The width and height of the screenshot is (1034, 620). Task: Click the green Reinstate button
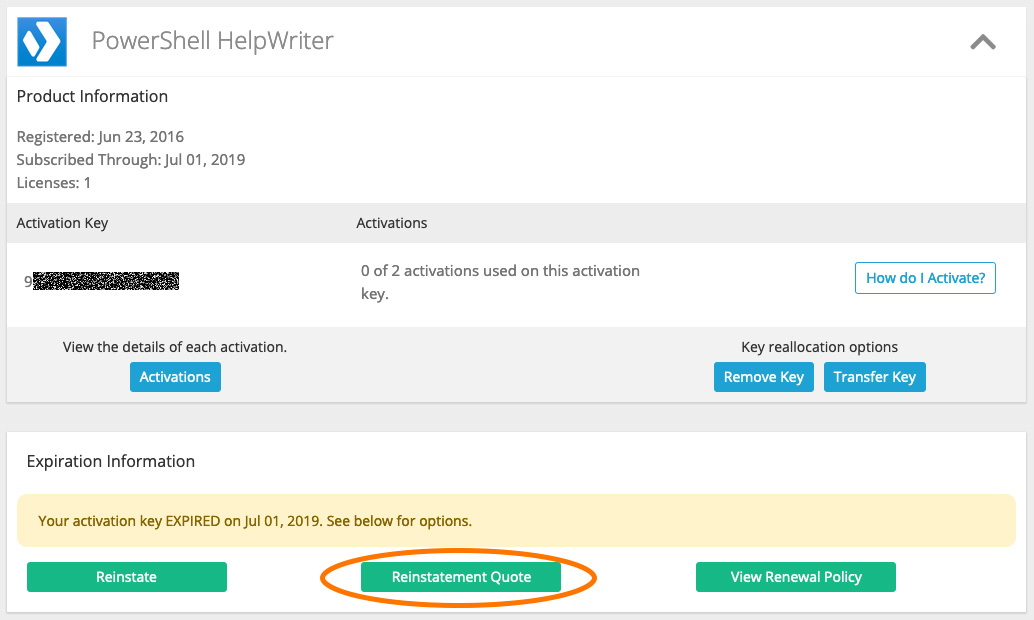(127, 576)
